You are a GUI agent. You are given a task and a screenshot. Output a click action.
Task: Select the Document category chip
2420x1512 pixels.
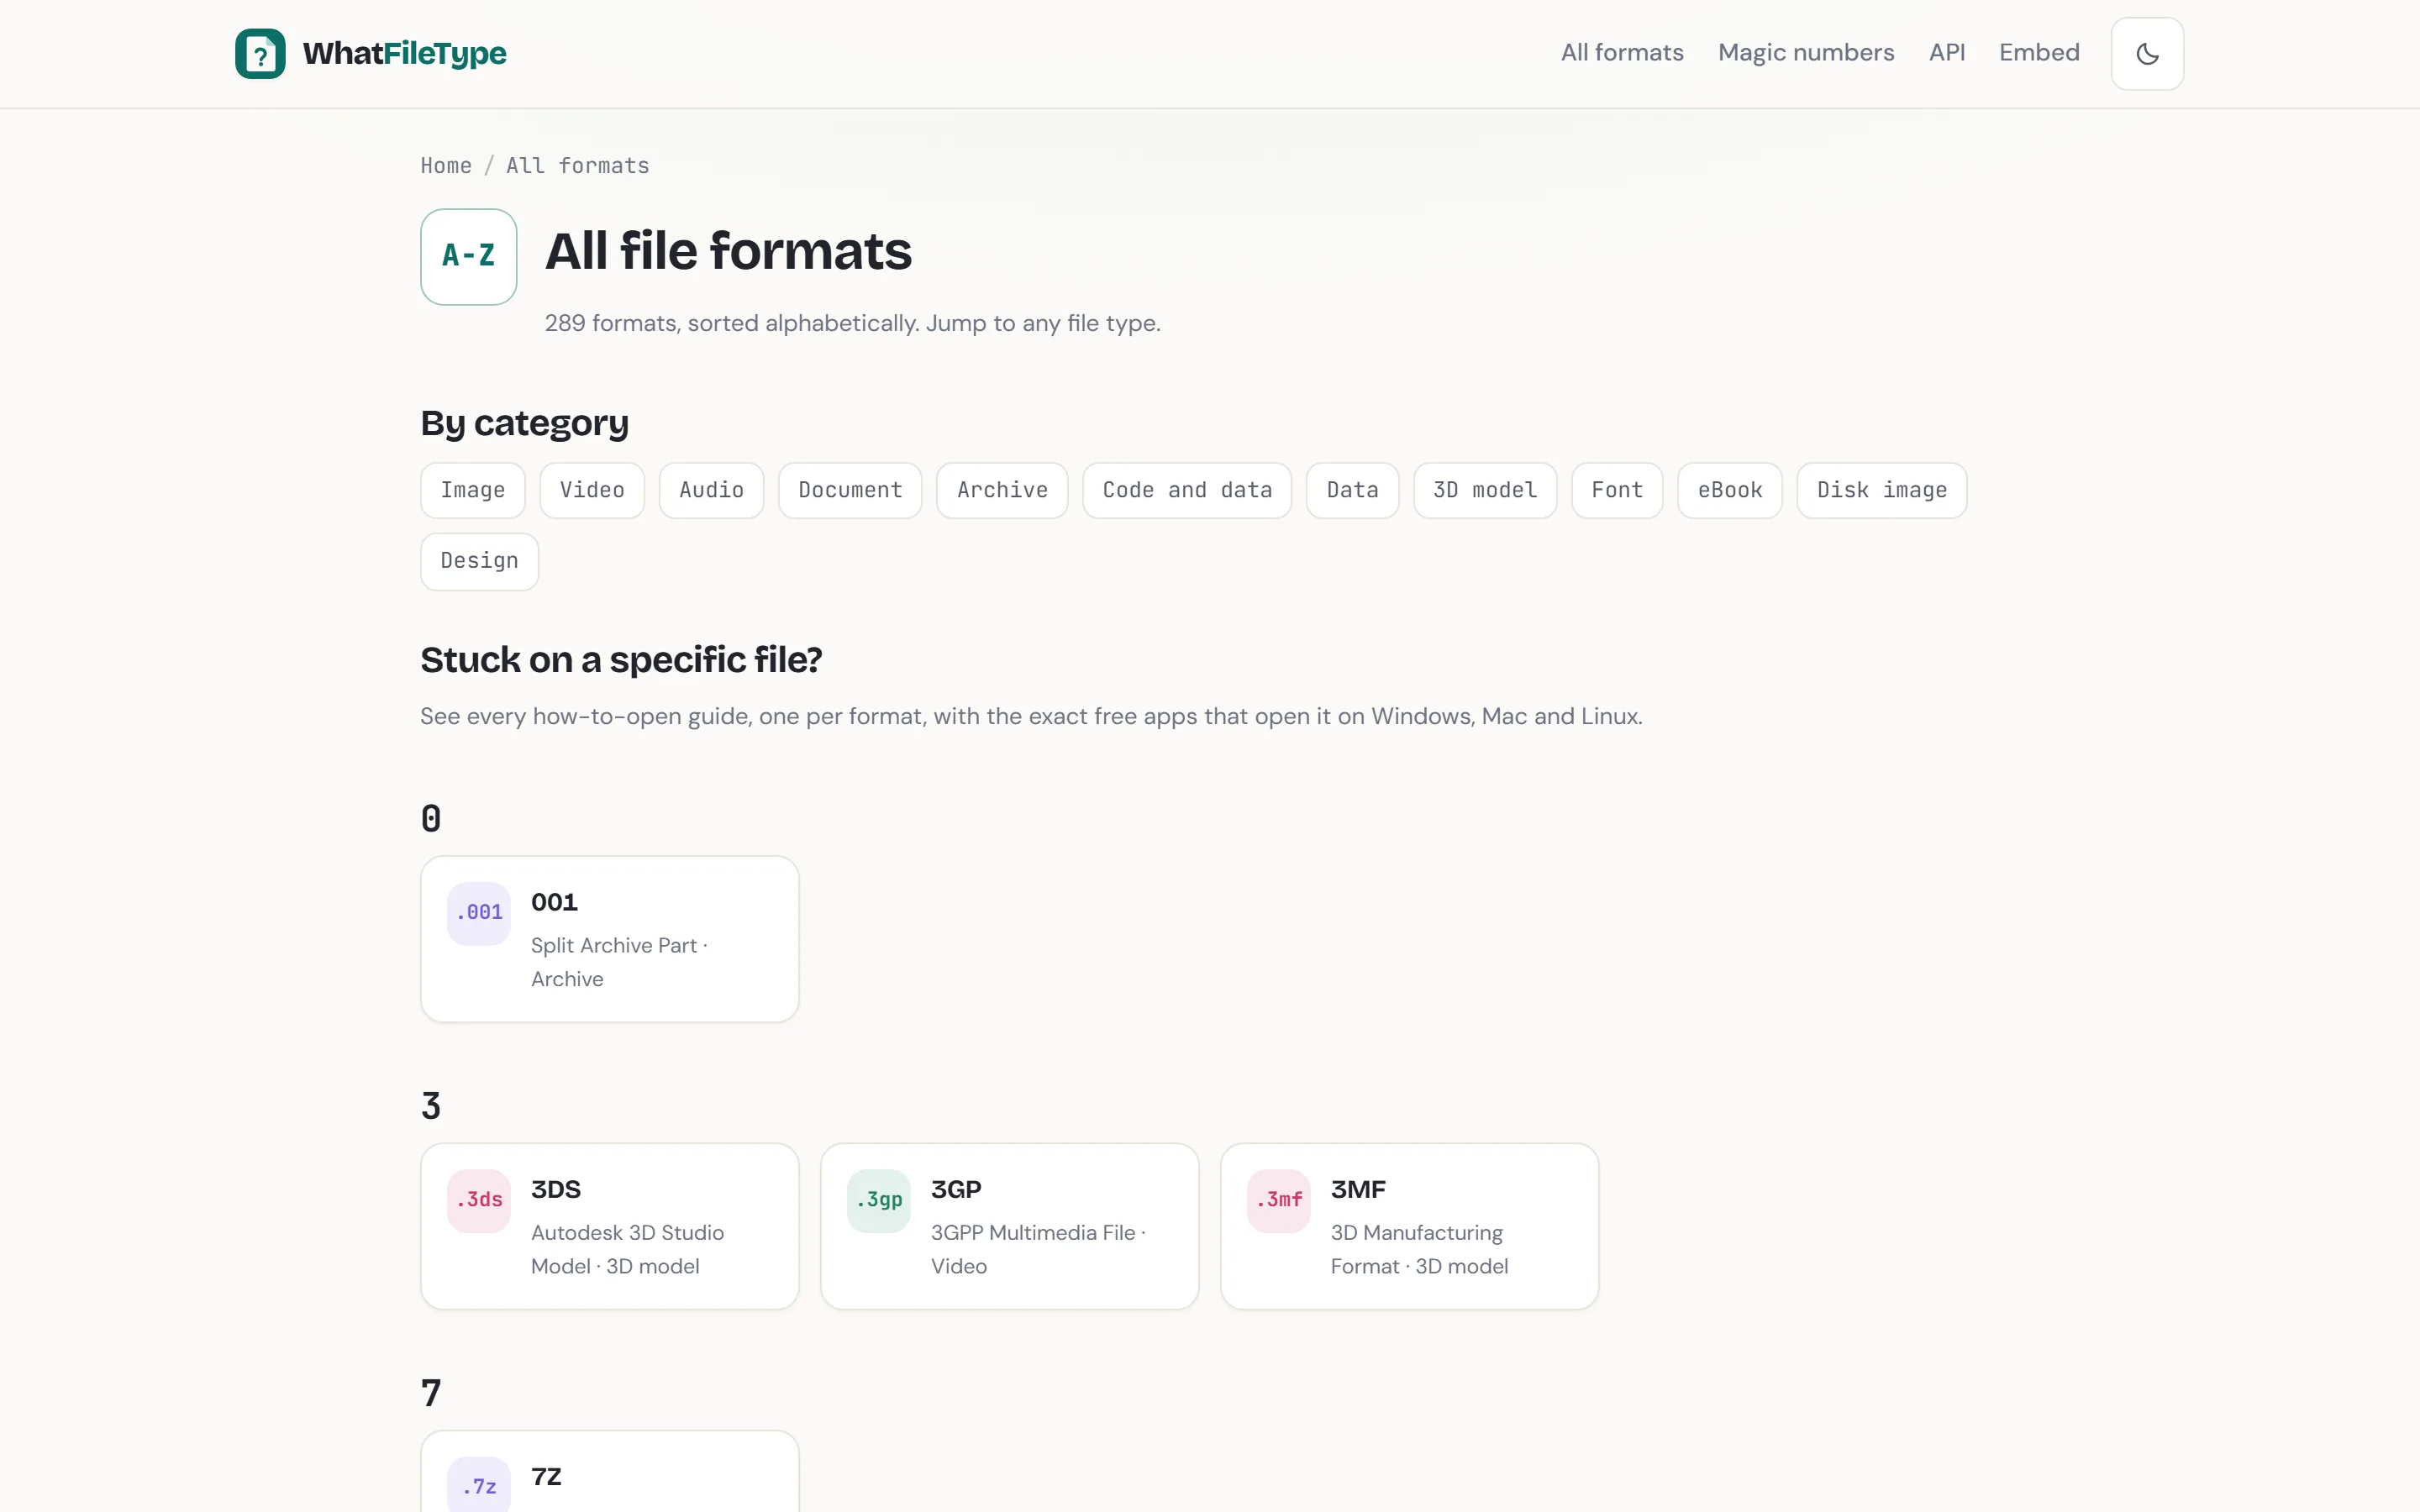pyautogui.click(x=850, y=490)
